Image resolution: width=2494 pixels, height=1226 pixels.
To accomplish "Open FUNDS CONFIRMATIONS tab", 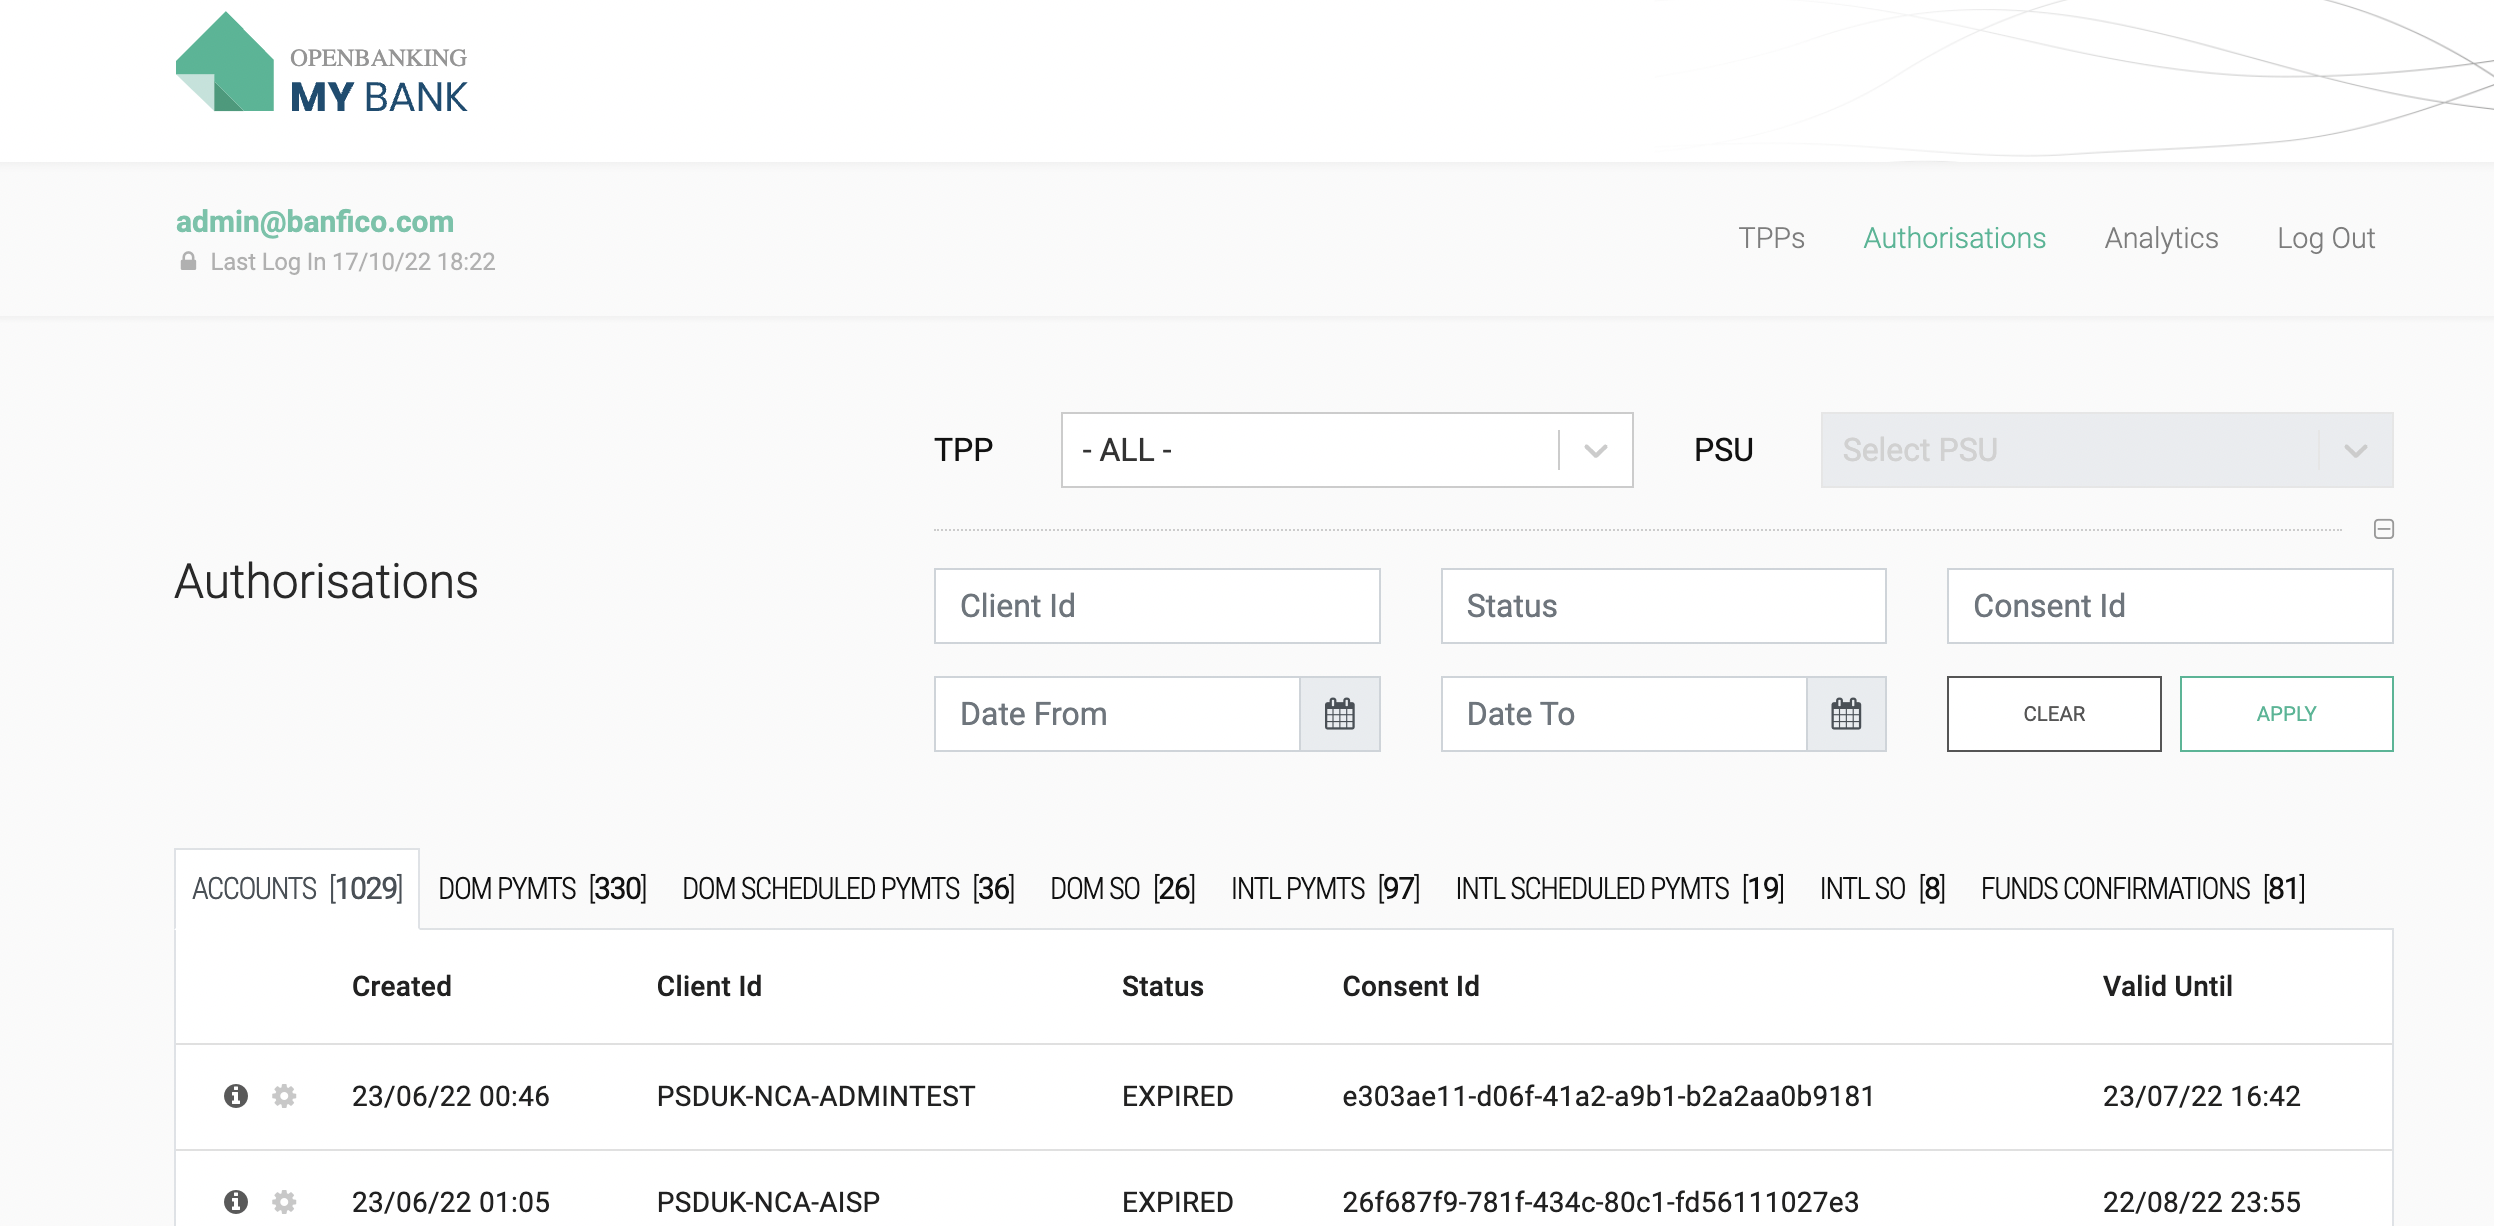I will pyautogui.click(x=2142, y=889).
